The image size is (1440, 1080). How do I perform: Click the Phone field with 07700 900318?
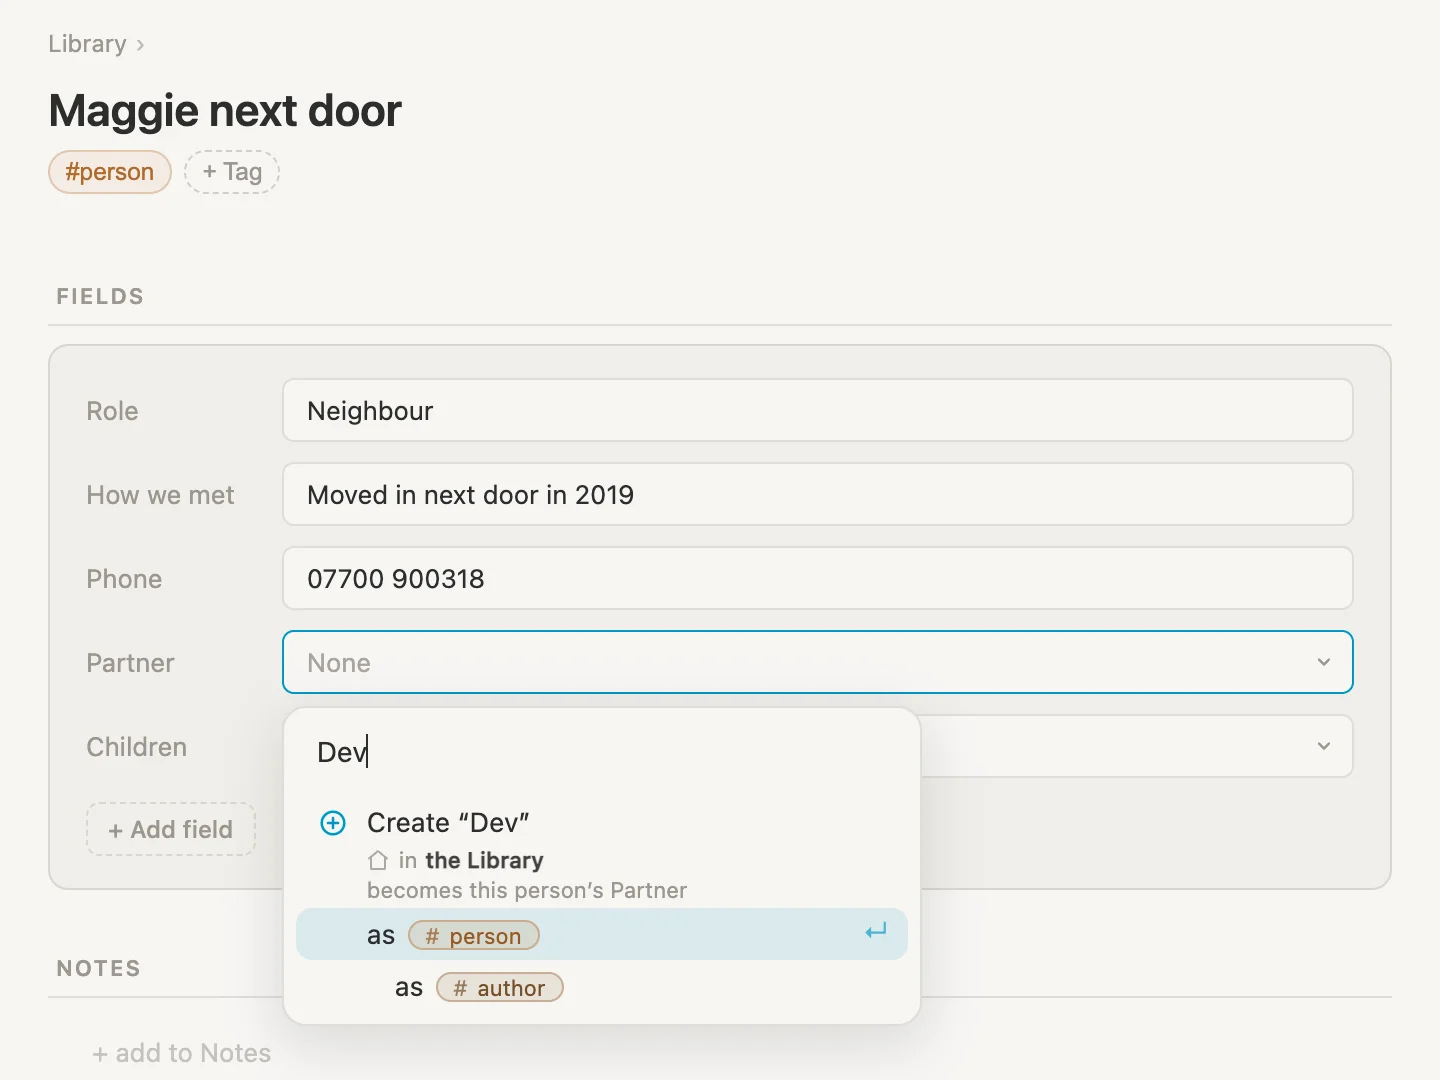point(818,578)
